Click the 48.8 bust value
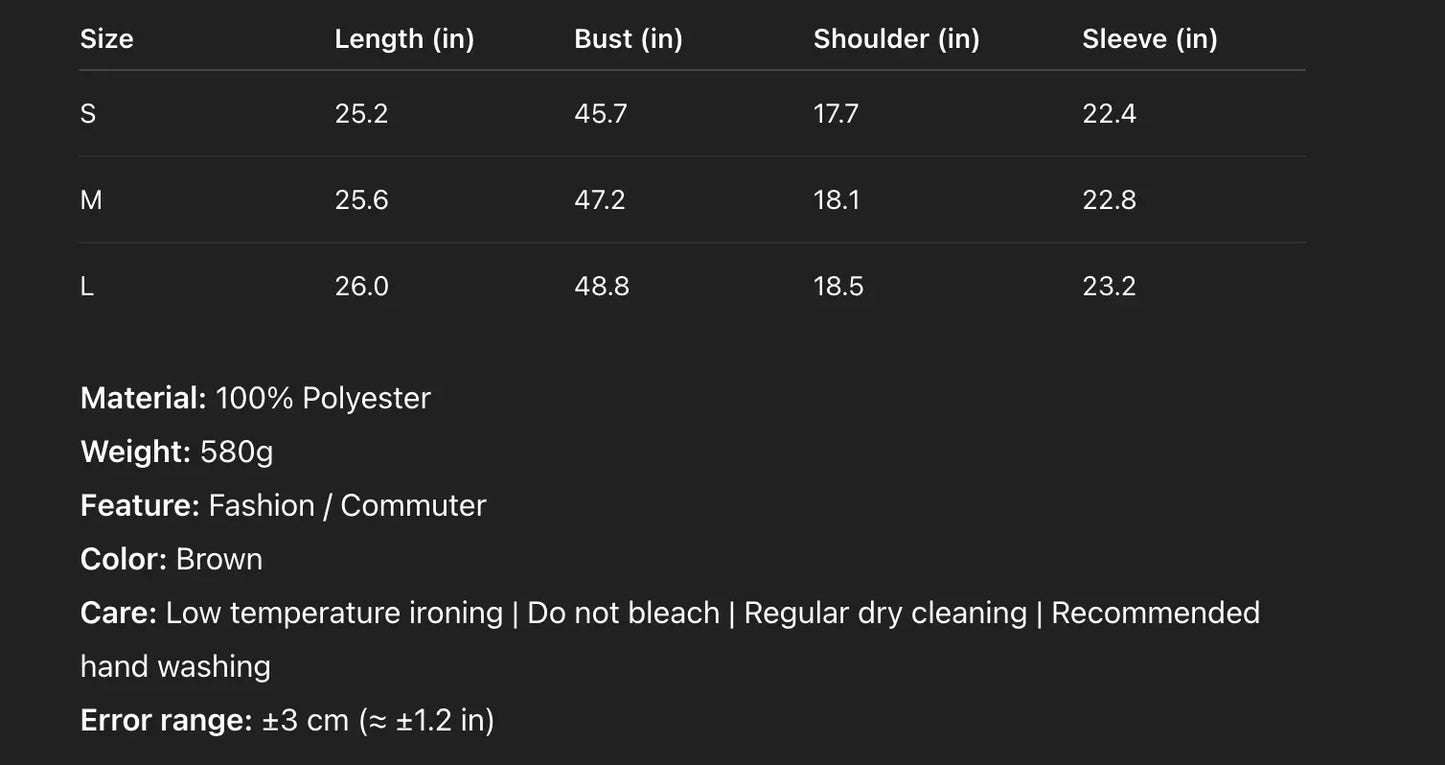 click(x=601, y=287)
